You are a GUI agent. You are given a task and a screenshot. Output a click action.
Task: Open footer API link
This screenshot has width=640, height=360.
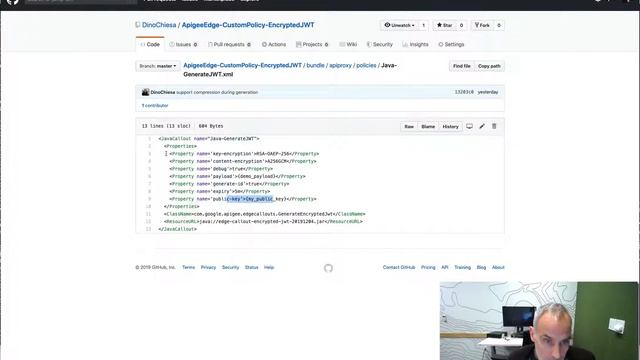[x=444, y=267]
